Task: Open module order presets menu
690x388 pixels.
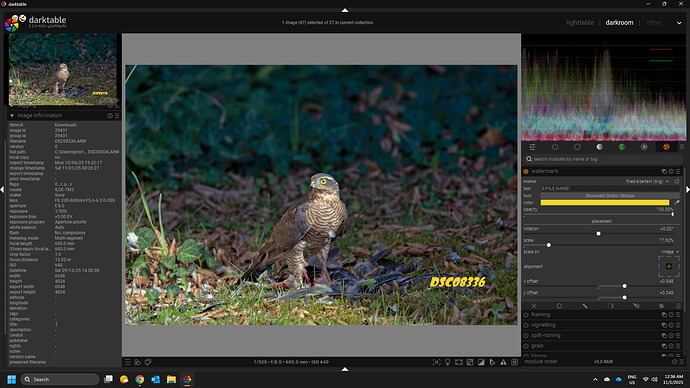Action: [x=682, y=362]
